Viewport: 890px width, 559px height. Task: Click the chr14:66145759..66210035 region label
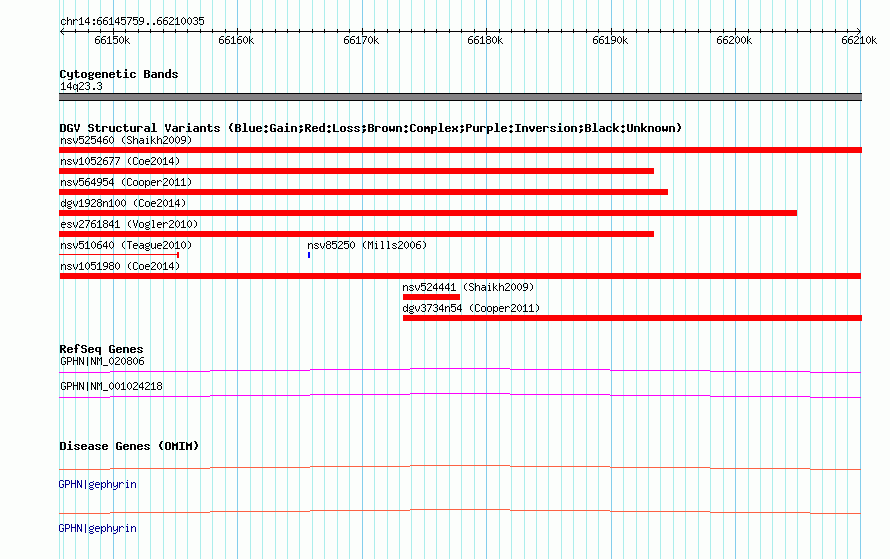tap(132, 21)
